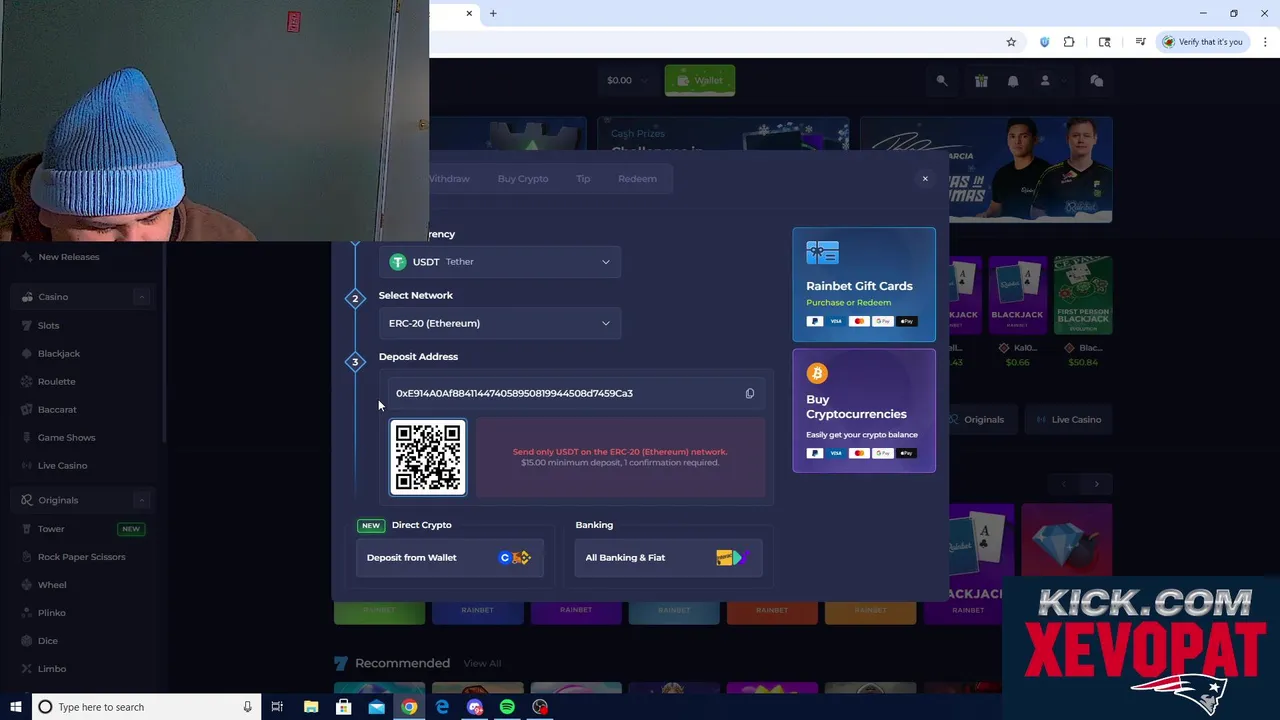Click Verify that it's you profile chip
1280x720 pixels.
[x=1203, y=42]
